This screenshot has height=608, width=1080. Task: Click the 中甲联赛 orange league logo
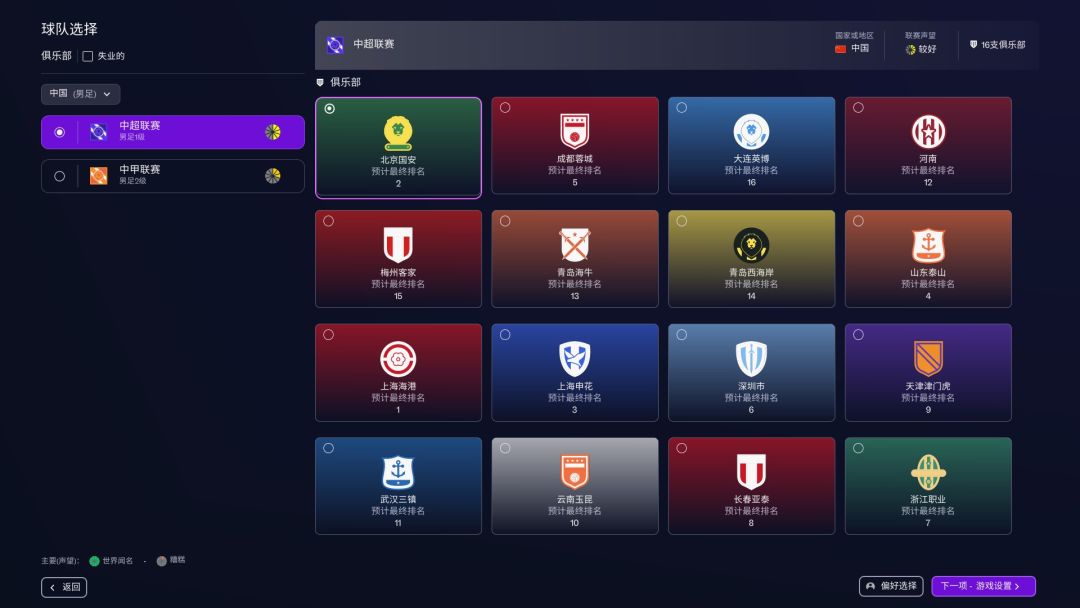coord(98,176)
